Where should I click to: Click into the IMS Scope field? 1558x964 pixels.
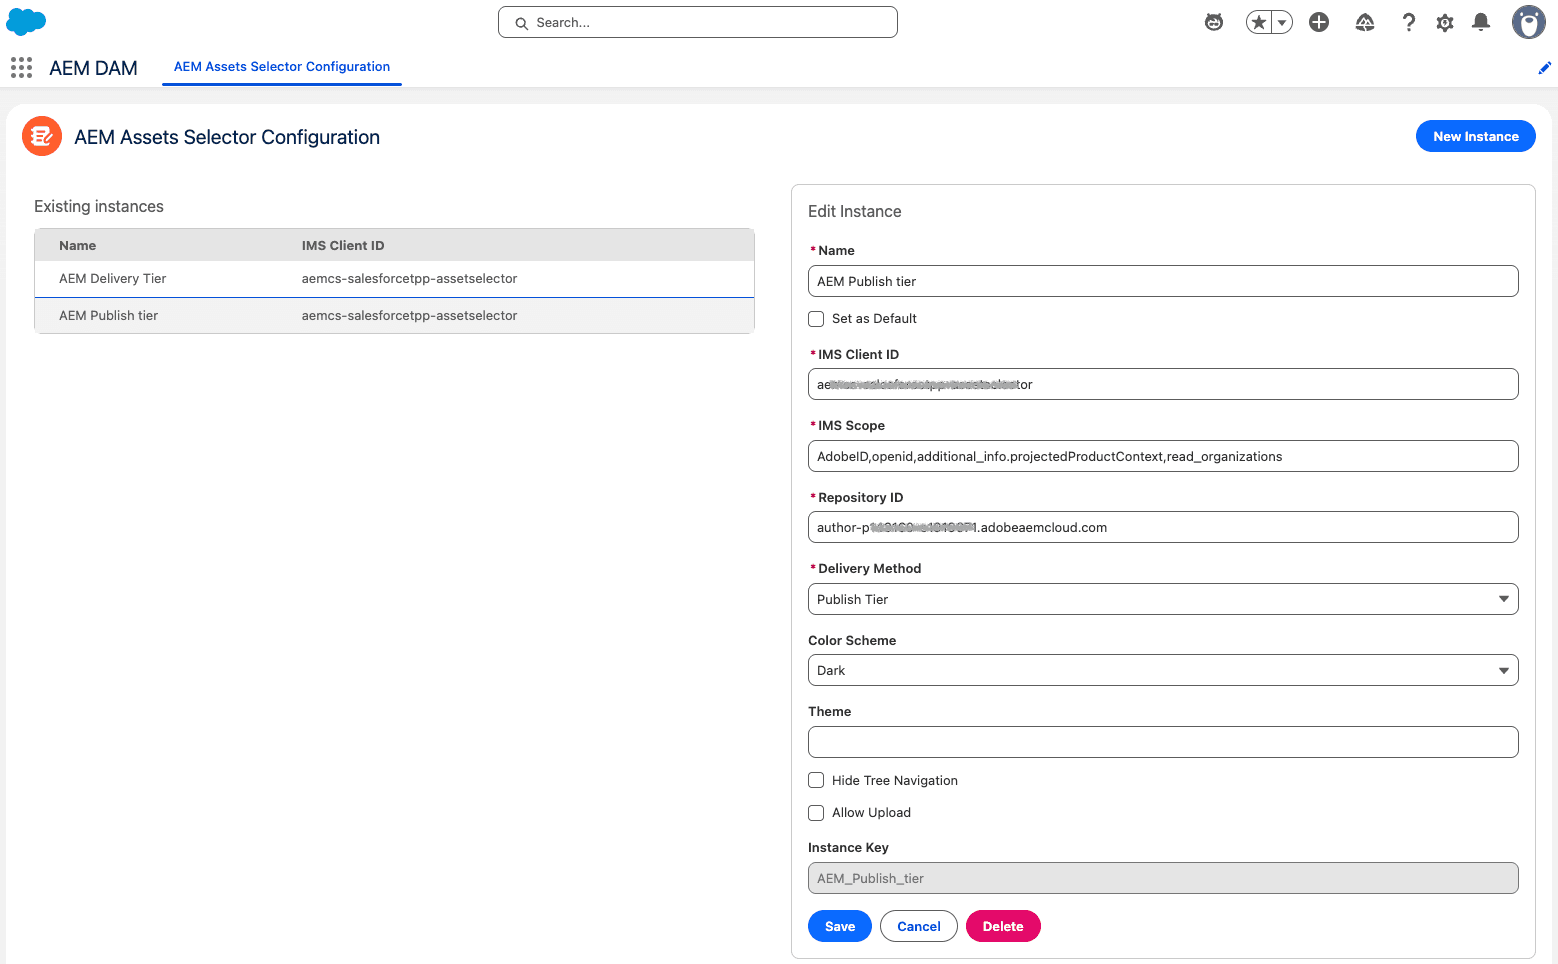tap(1163, 456)
